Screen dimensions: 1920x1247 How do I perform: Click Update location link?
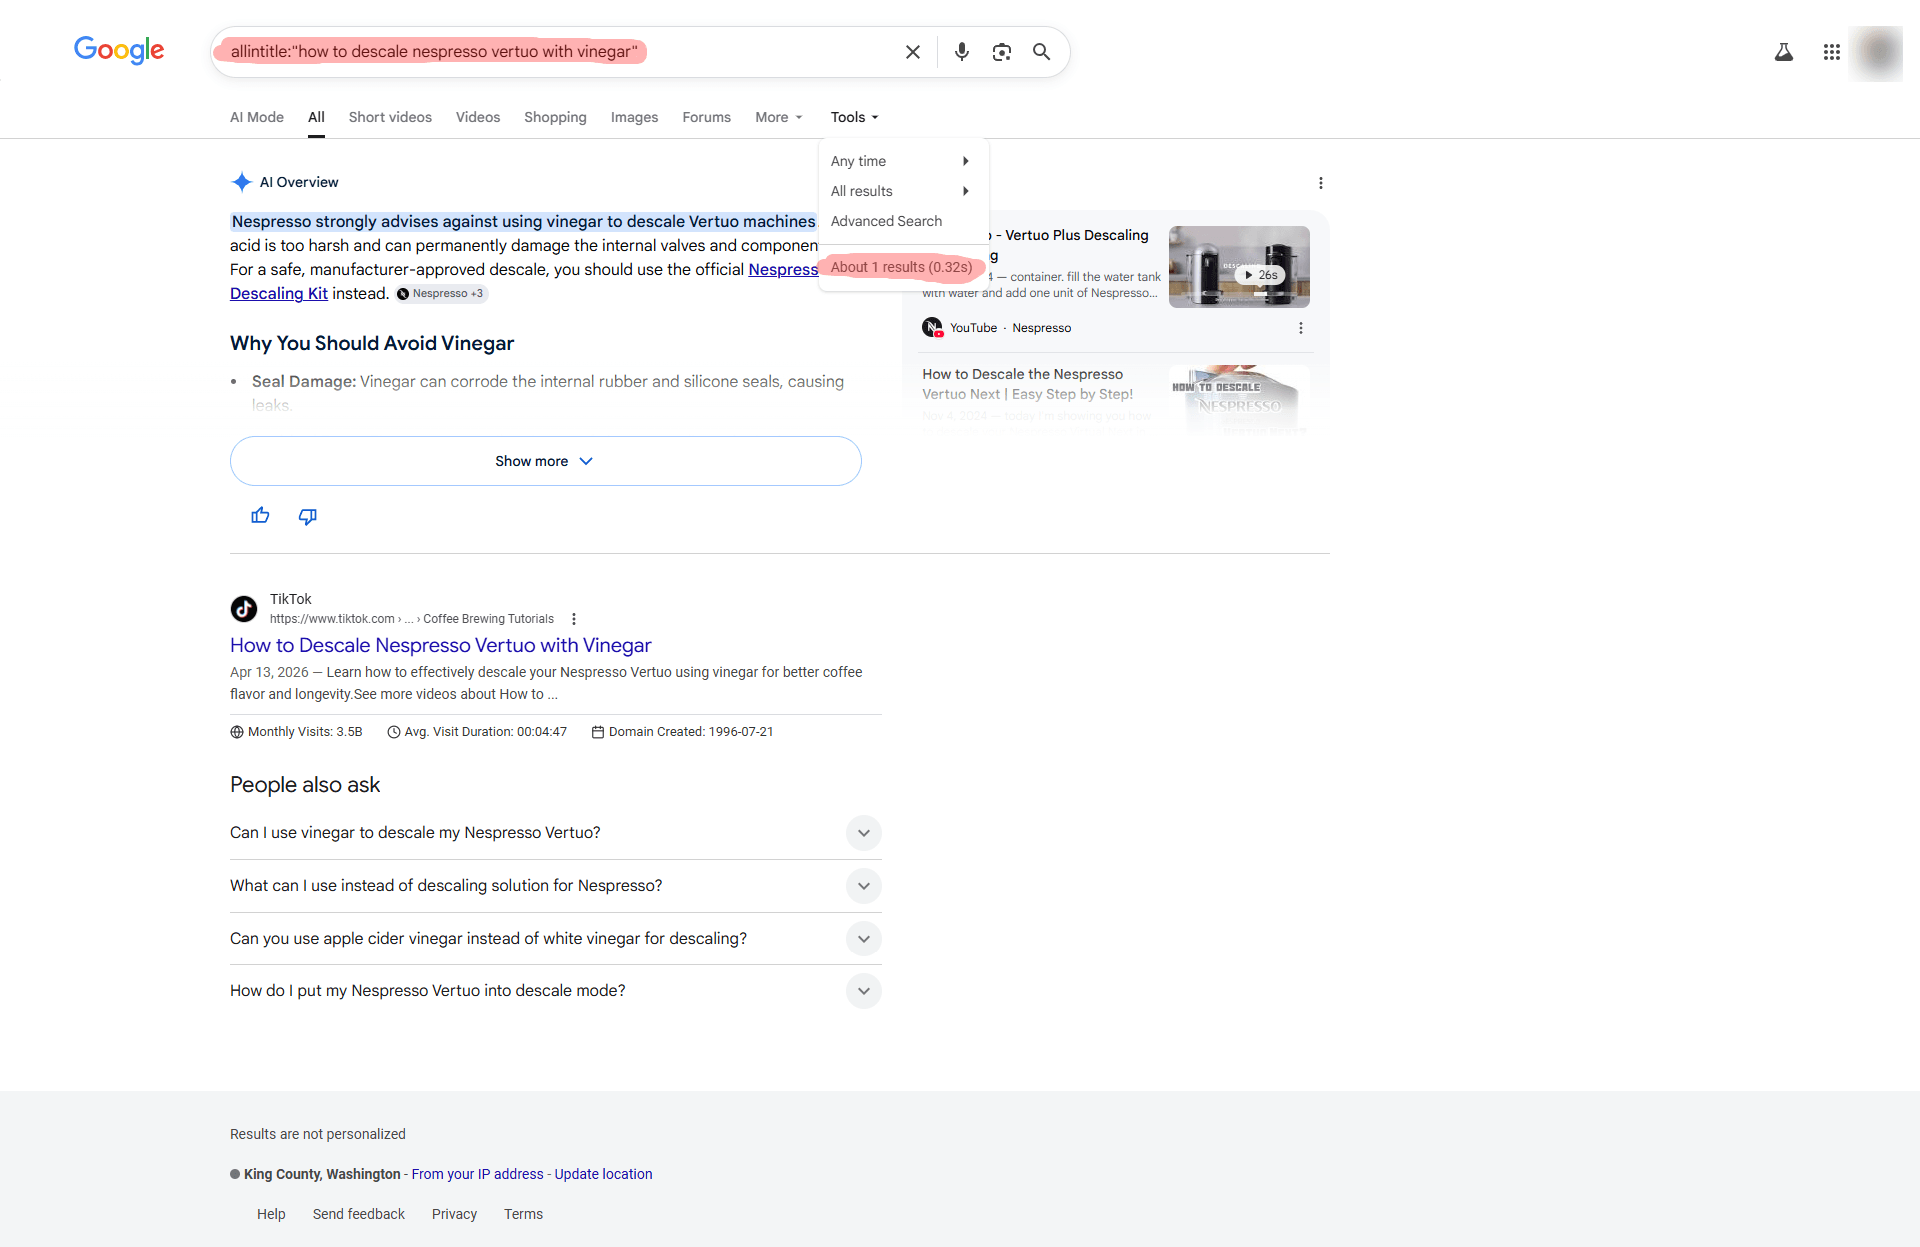pyautogui.click(x=603, y=1174)
